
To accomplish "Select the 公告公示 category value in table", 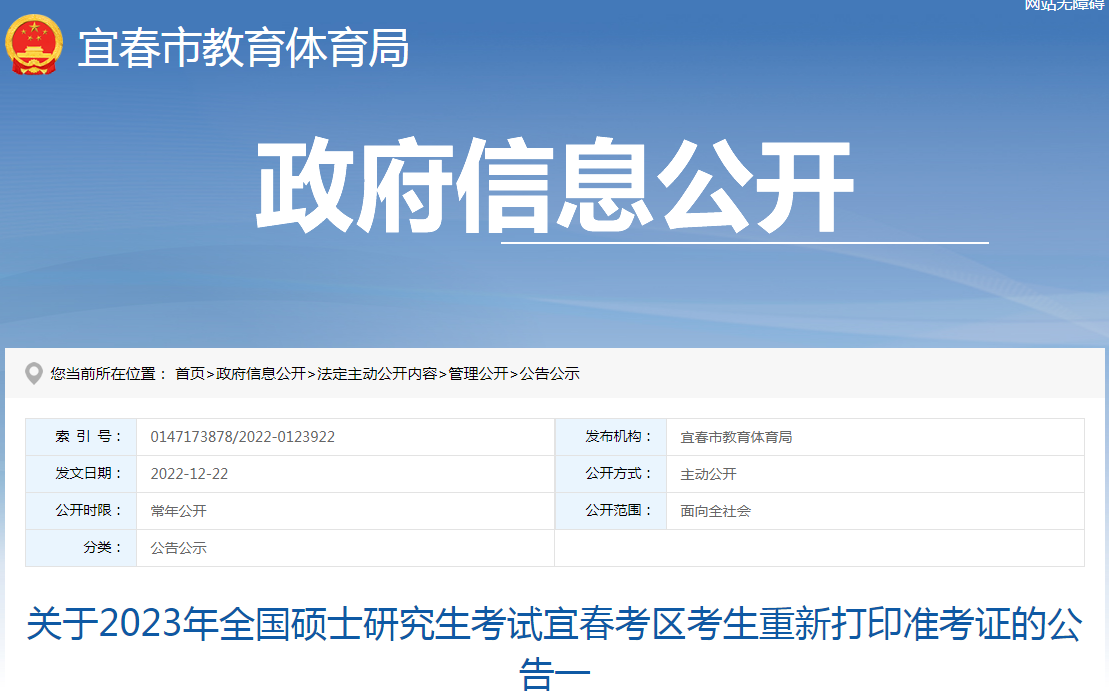I will coord(178,547).
